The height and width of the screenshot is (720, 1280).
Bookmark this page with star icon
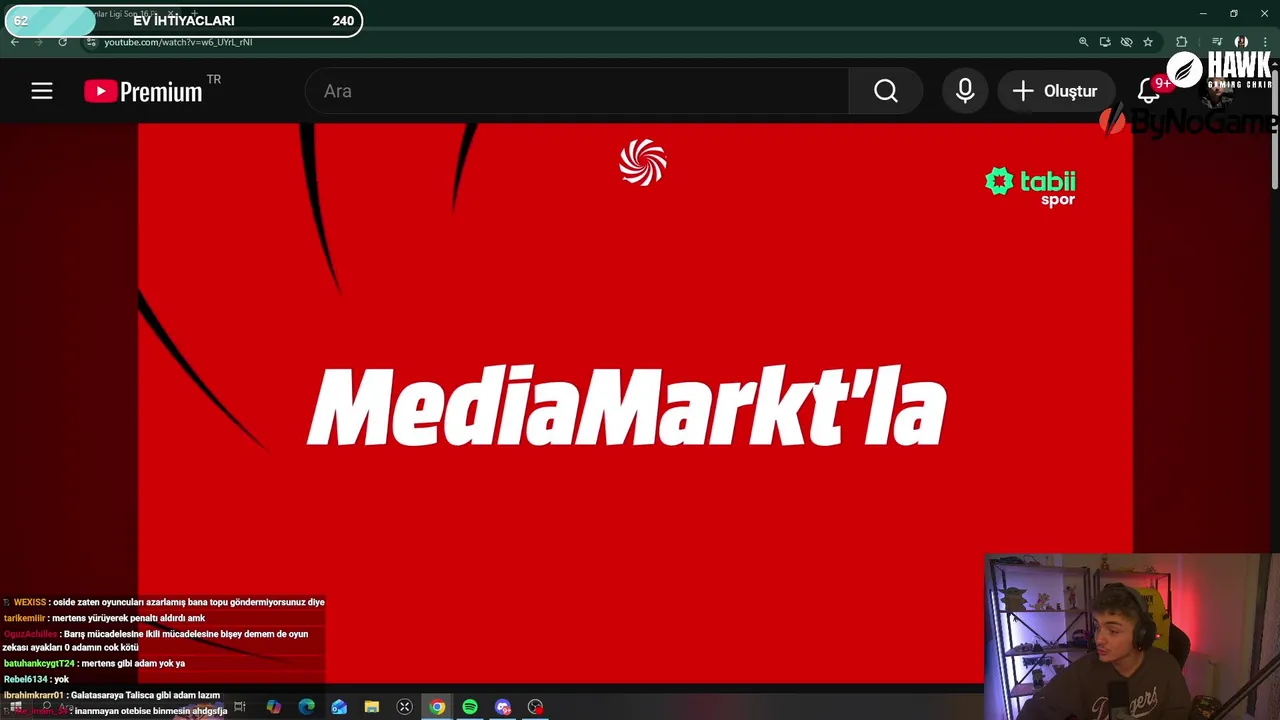coord(1148,42)
